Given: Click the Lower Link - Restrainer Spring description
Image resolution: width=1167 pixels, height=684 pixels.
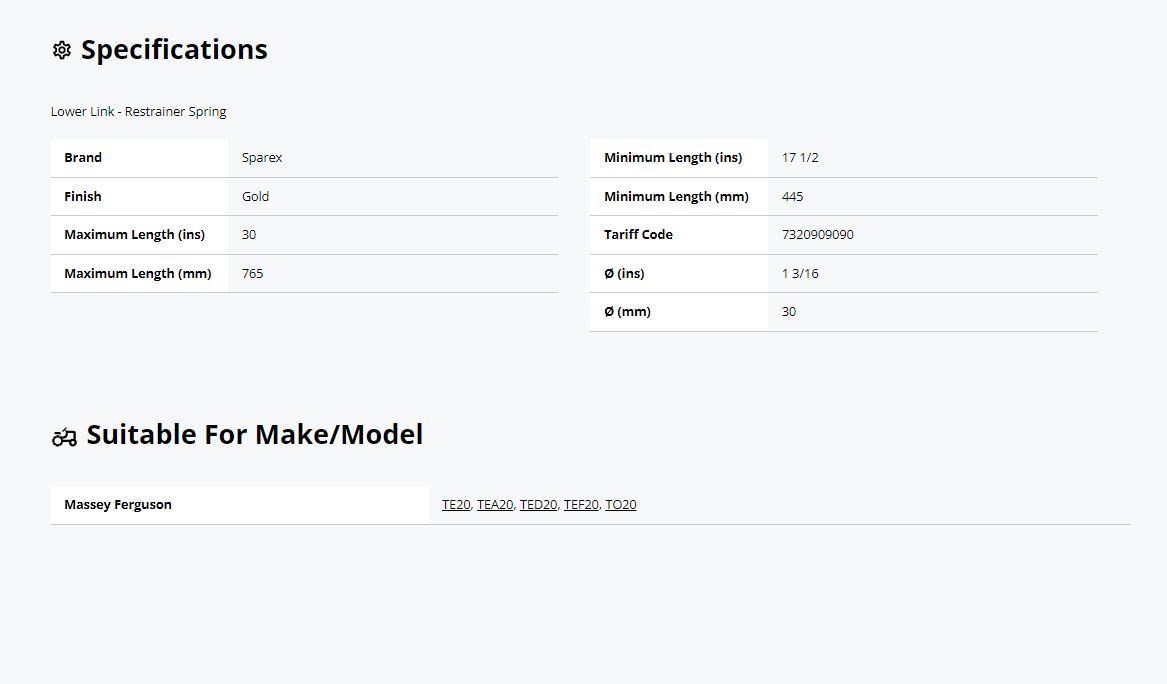Looking at the screenshot, I should 139,112.
